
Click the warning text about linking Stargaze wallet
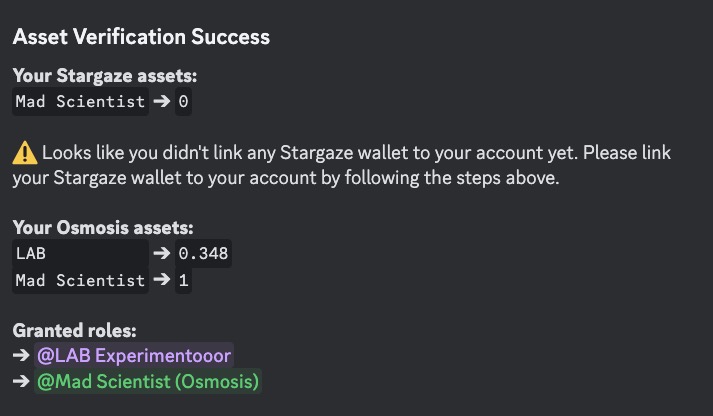point(350,154)
